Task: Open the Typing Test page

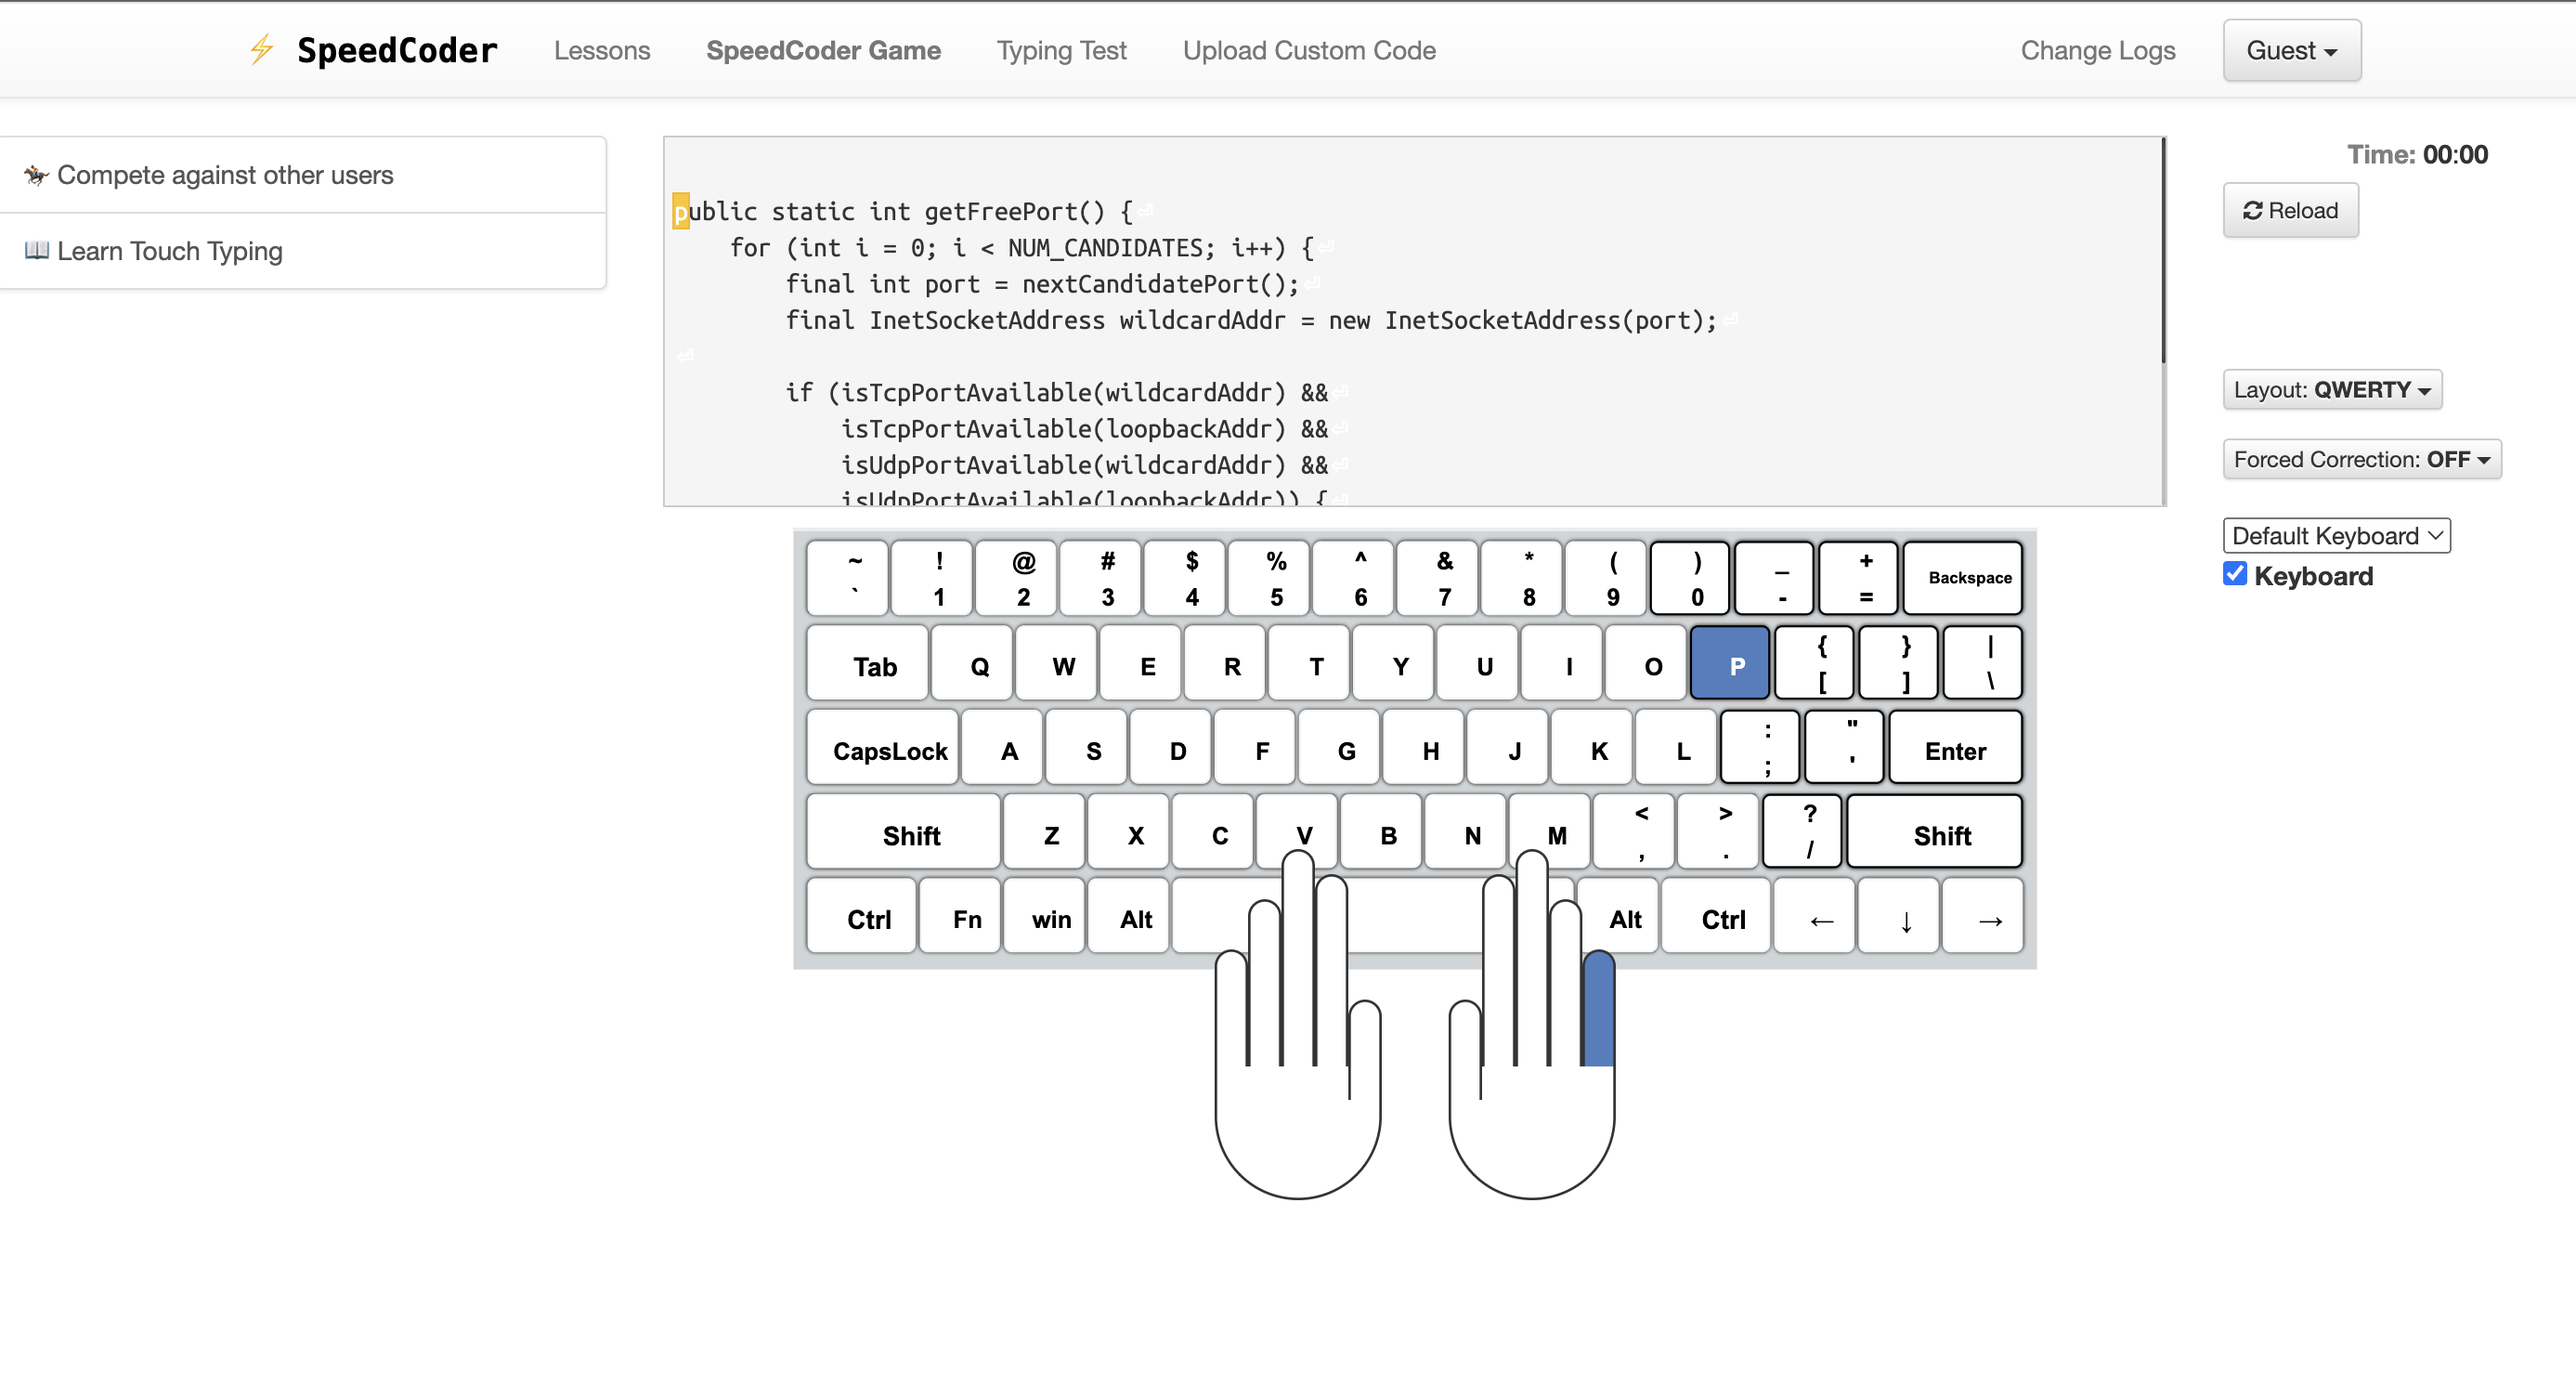Action: click(1060, 50)
